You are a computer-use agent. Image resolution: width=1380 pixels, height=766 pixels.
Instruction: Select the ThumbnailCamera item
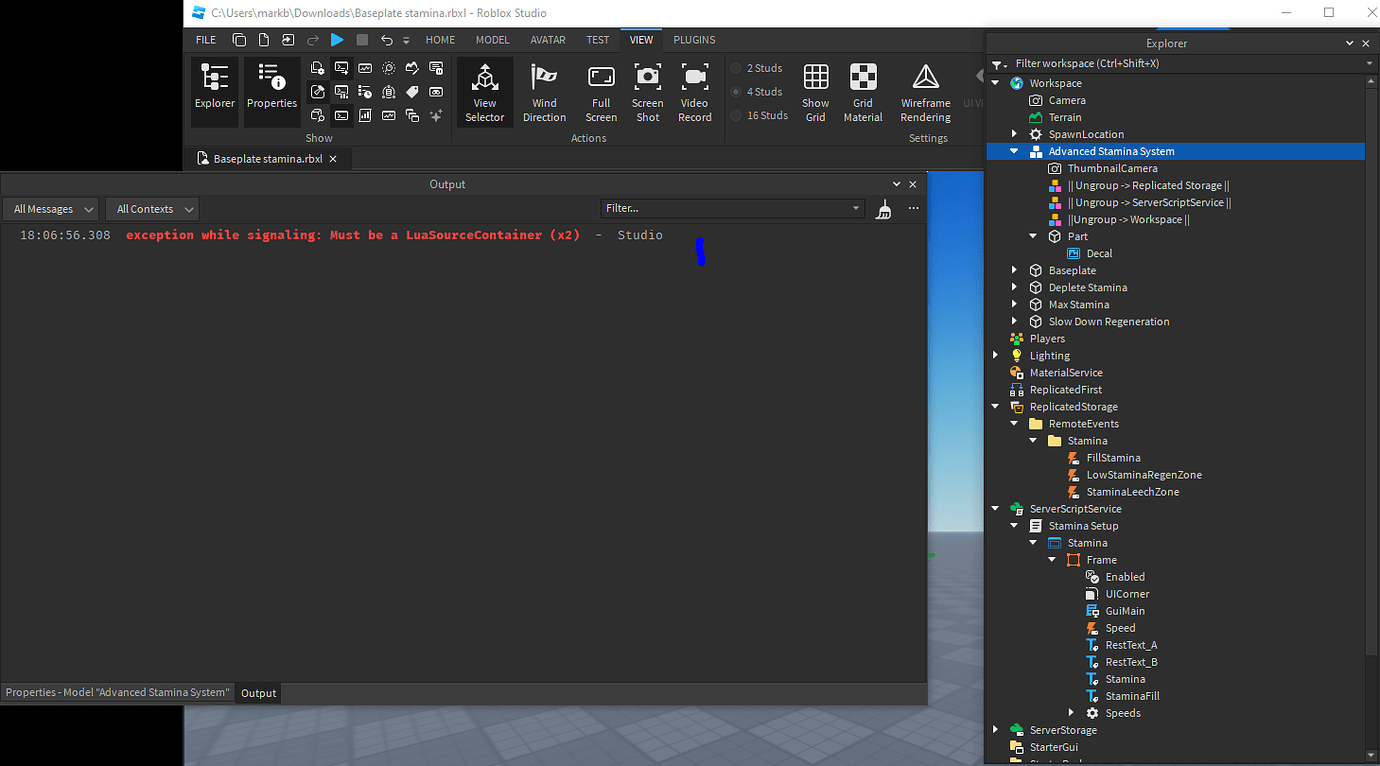click(x=1112, y=168)
